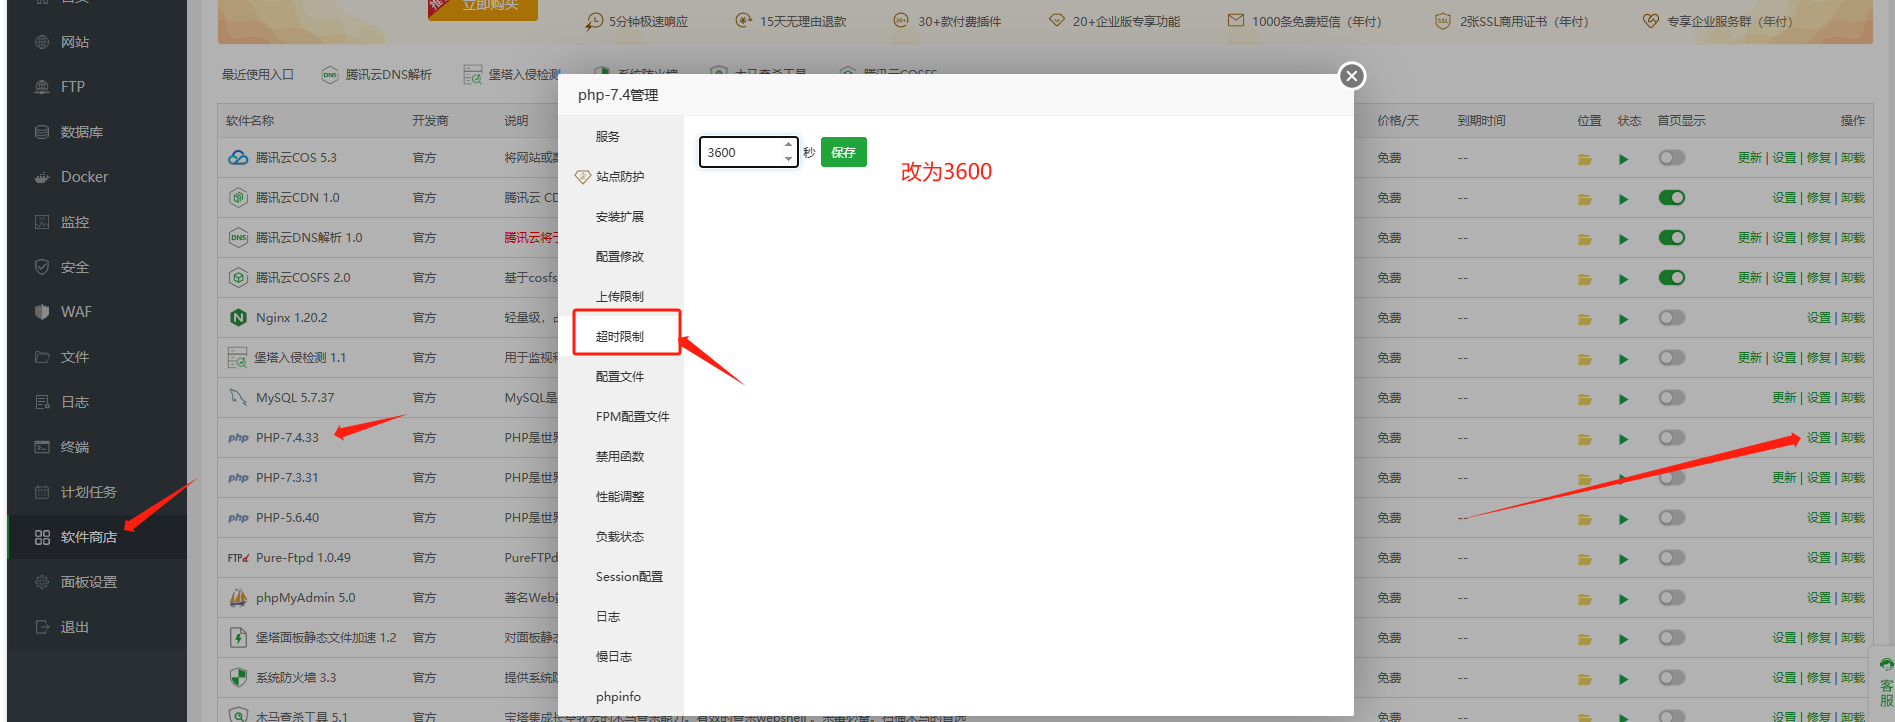Image resolution: width=1895 pixels, height=722 pixels.
Task: Click the 安全 shield icon in sidebar
Action: [x=42, y=267]
